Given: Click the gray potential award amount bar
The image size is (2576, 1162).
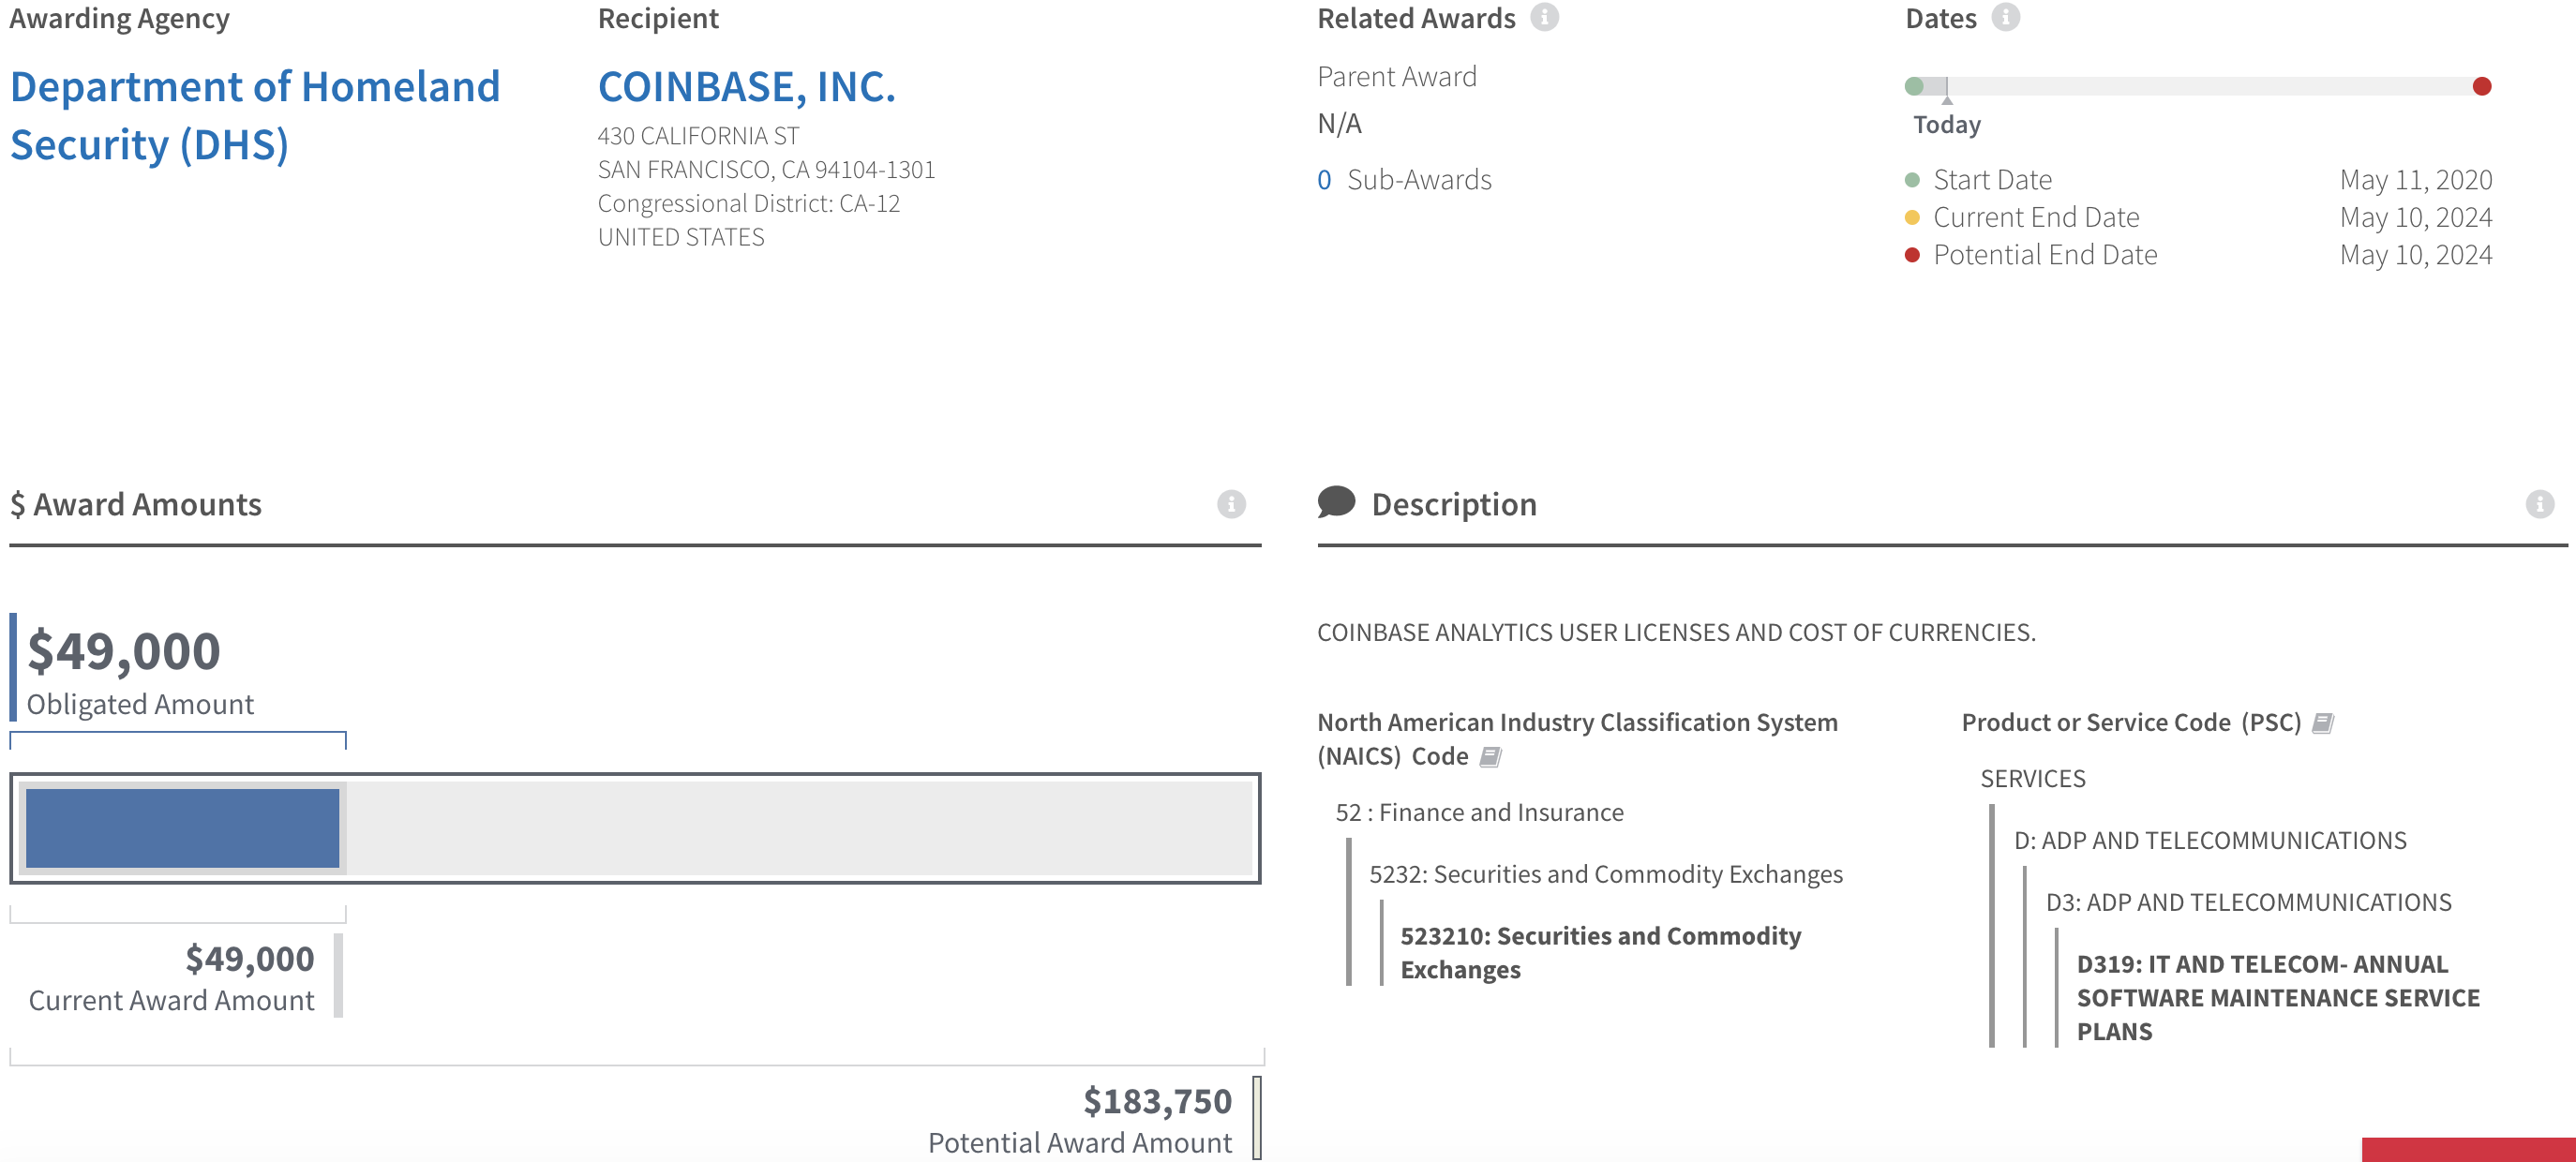Looking at the screenshot, I should pos(799,828).
